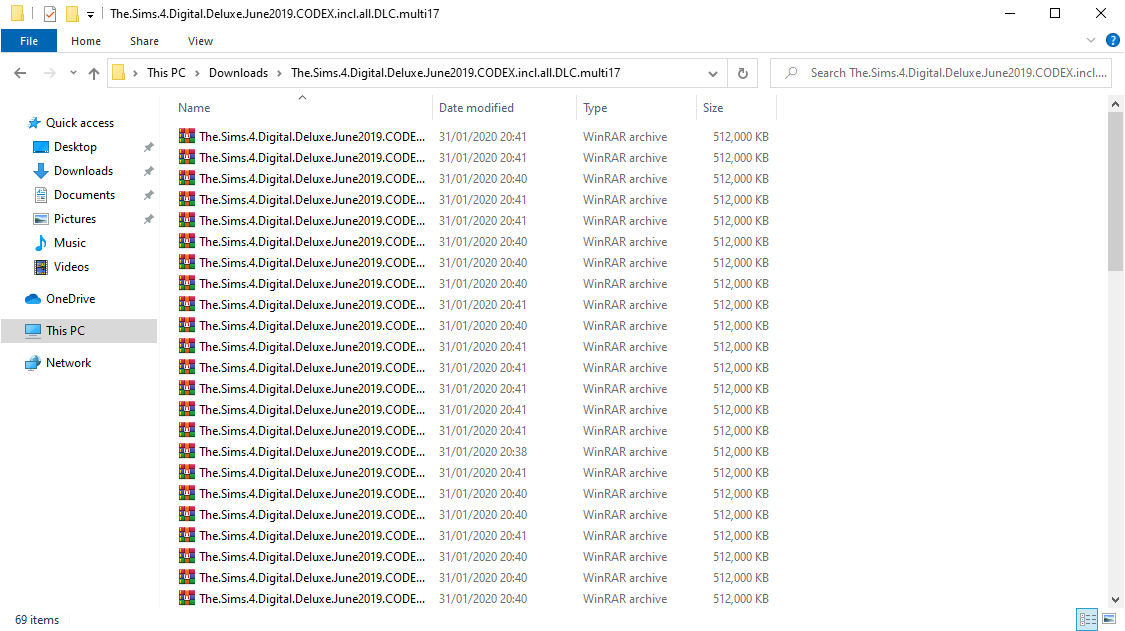This screenshot has width=1125, height=631.
Task: Switch to Details view in status bar
Action: pos(1087,619)
